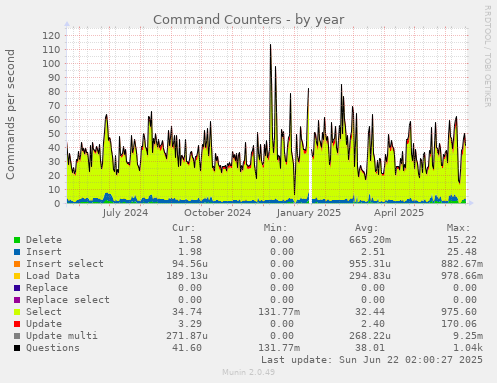Click the Replace select legend label

(x=68, y=300)
